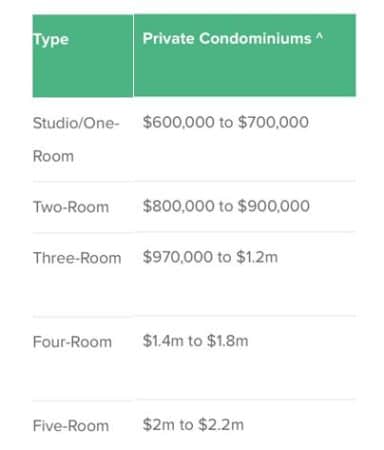This screenshot has height=450, width=384.
Task: Click the $600,000 to $700,000 price cell
Action: [x=226, y=122]
